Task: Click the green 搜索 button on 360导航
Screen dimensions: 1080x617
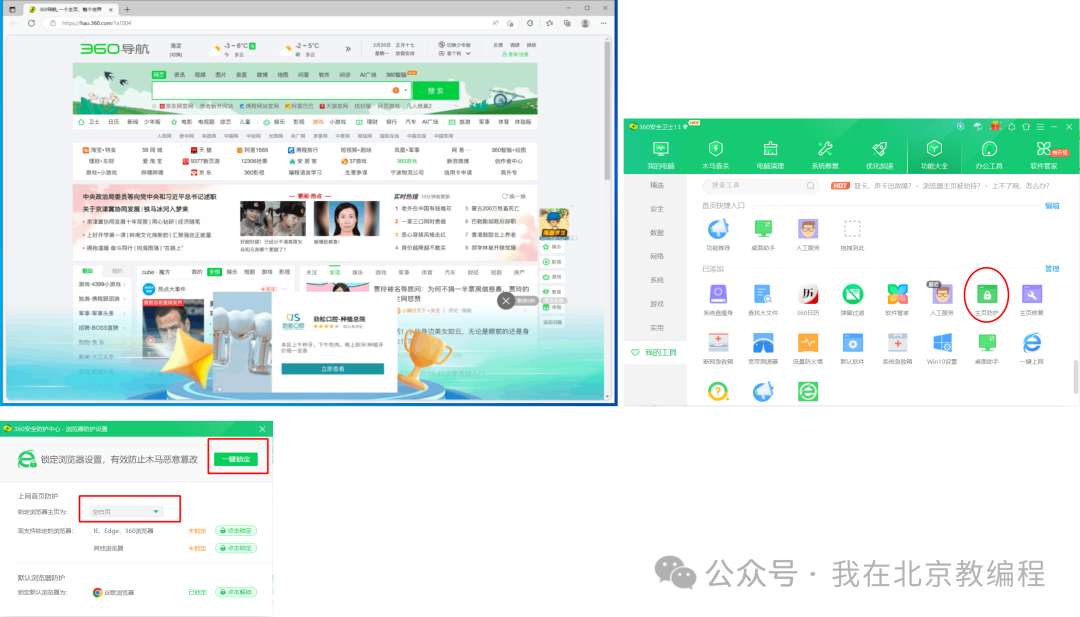Action: [435, 90]
